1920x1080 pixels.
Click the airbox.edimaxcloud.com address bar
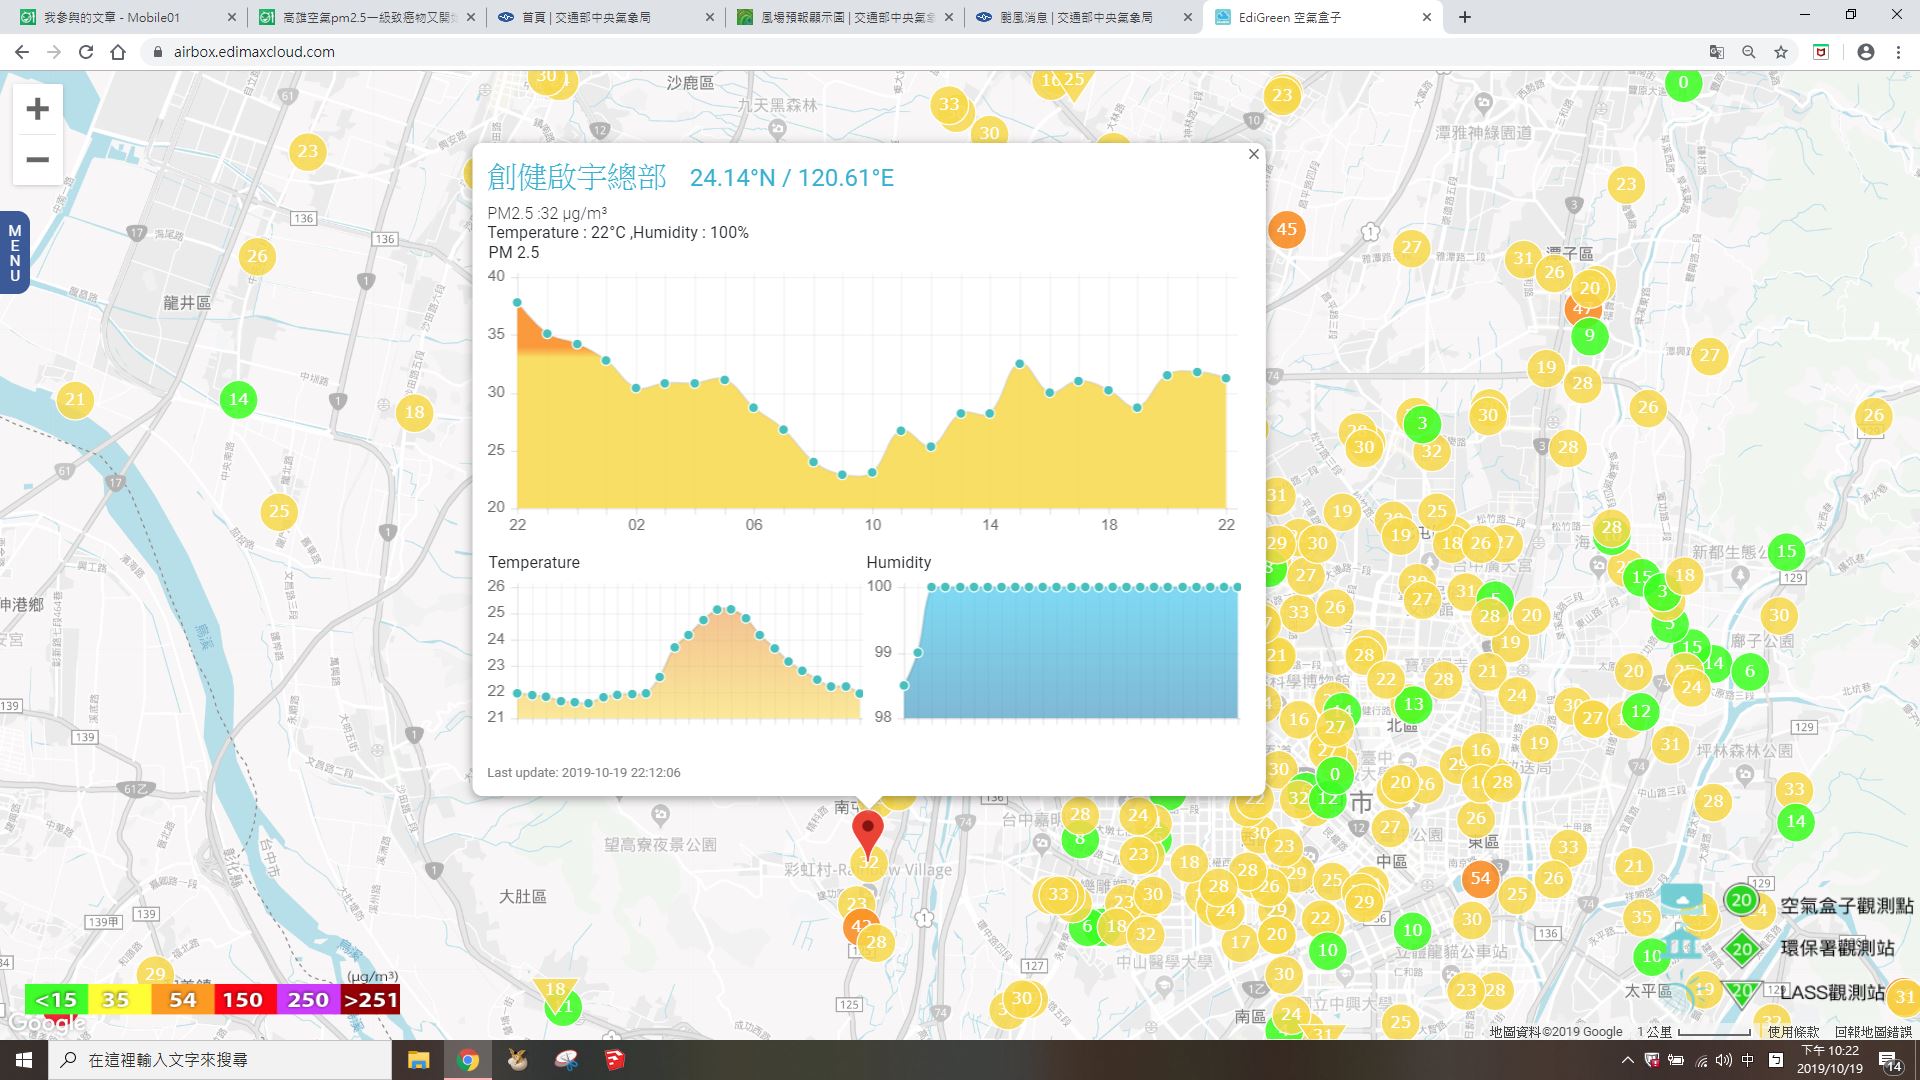(920, 52)
